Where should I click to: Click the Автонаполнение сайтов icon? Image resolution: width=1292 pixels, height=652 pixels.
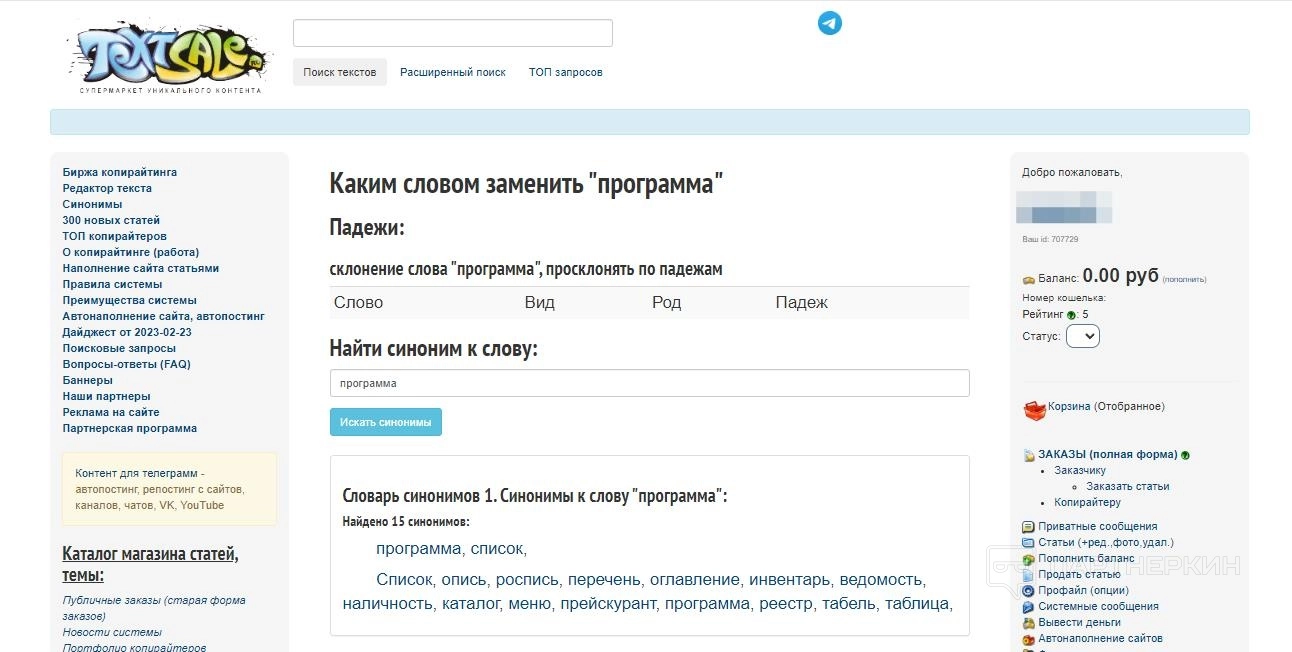1028,639
